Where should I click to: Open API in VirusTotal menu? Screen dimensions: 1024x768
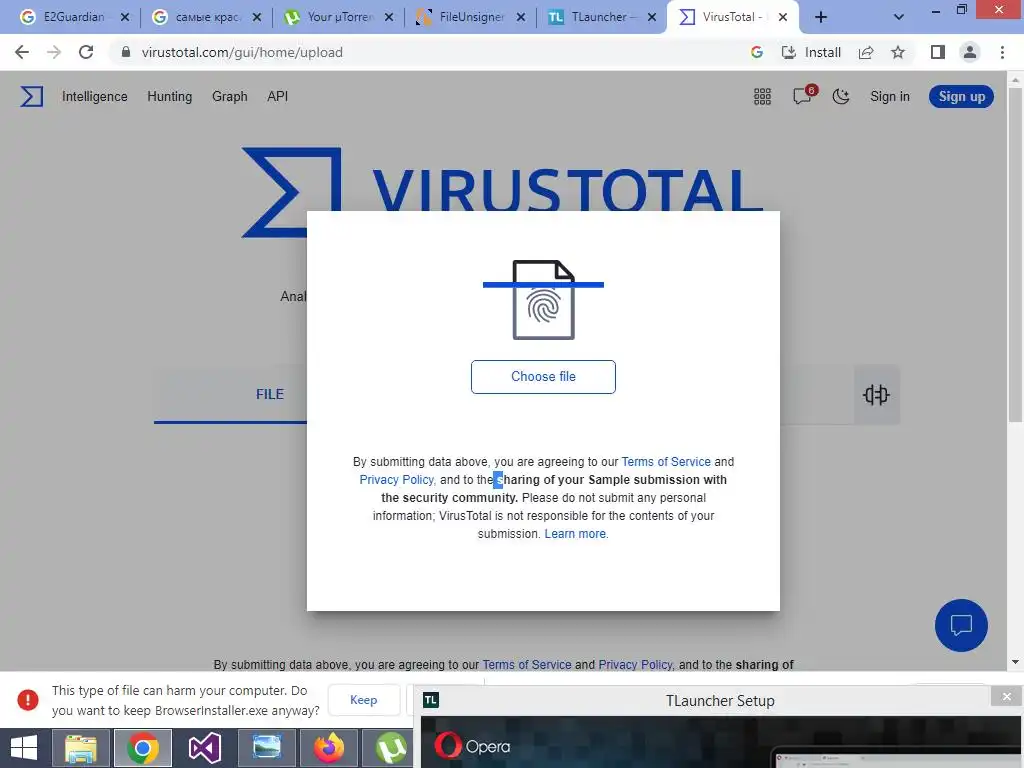278,97
